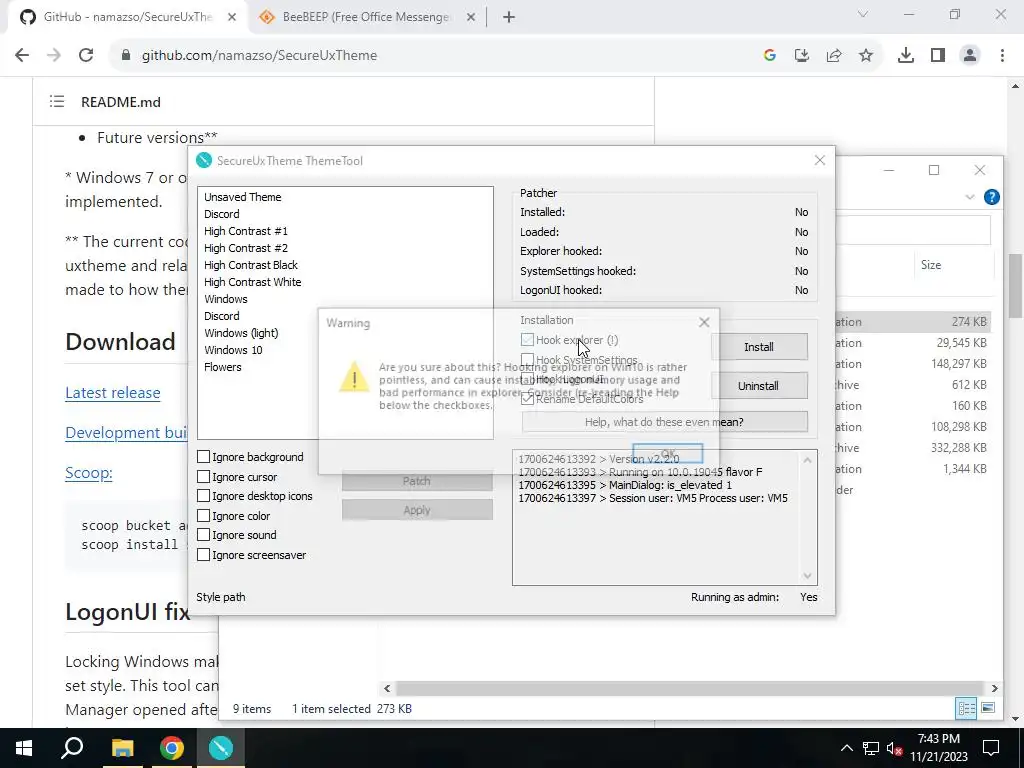The width and height of the screenshot is (1024, 768).
Task: Enable Ignore background checkbox
Action: click(x=203, y=456)
